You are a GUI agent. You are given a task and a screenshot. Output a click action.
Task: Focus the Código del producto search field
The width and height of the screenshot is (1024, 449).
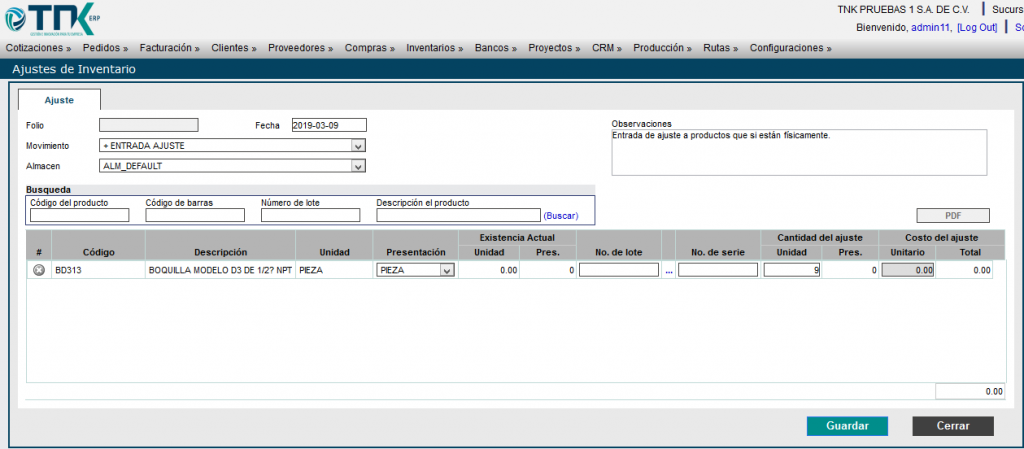tap(79, 215)
